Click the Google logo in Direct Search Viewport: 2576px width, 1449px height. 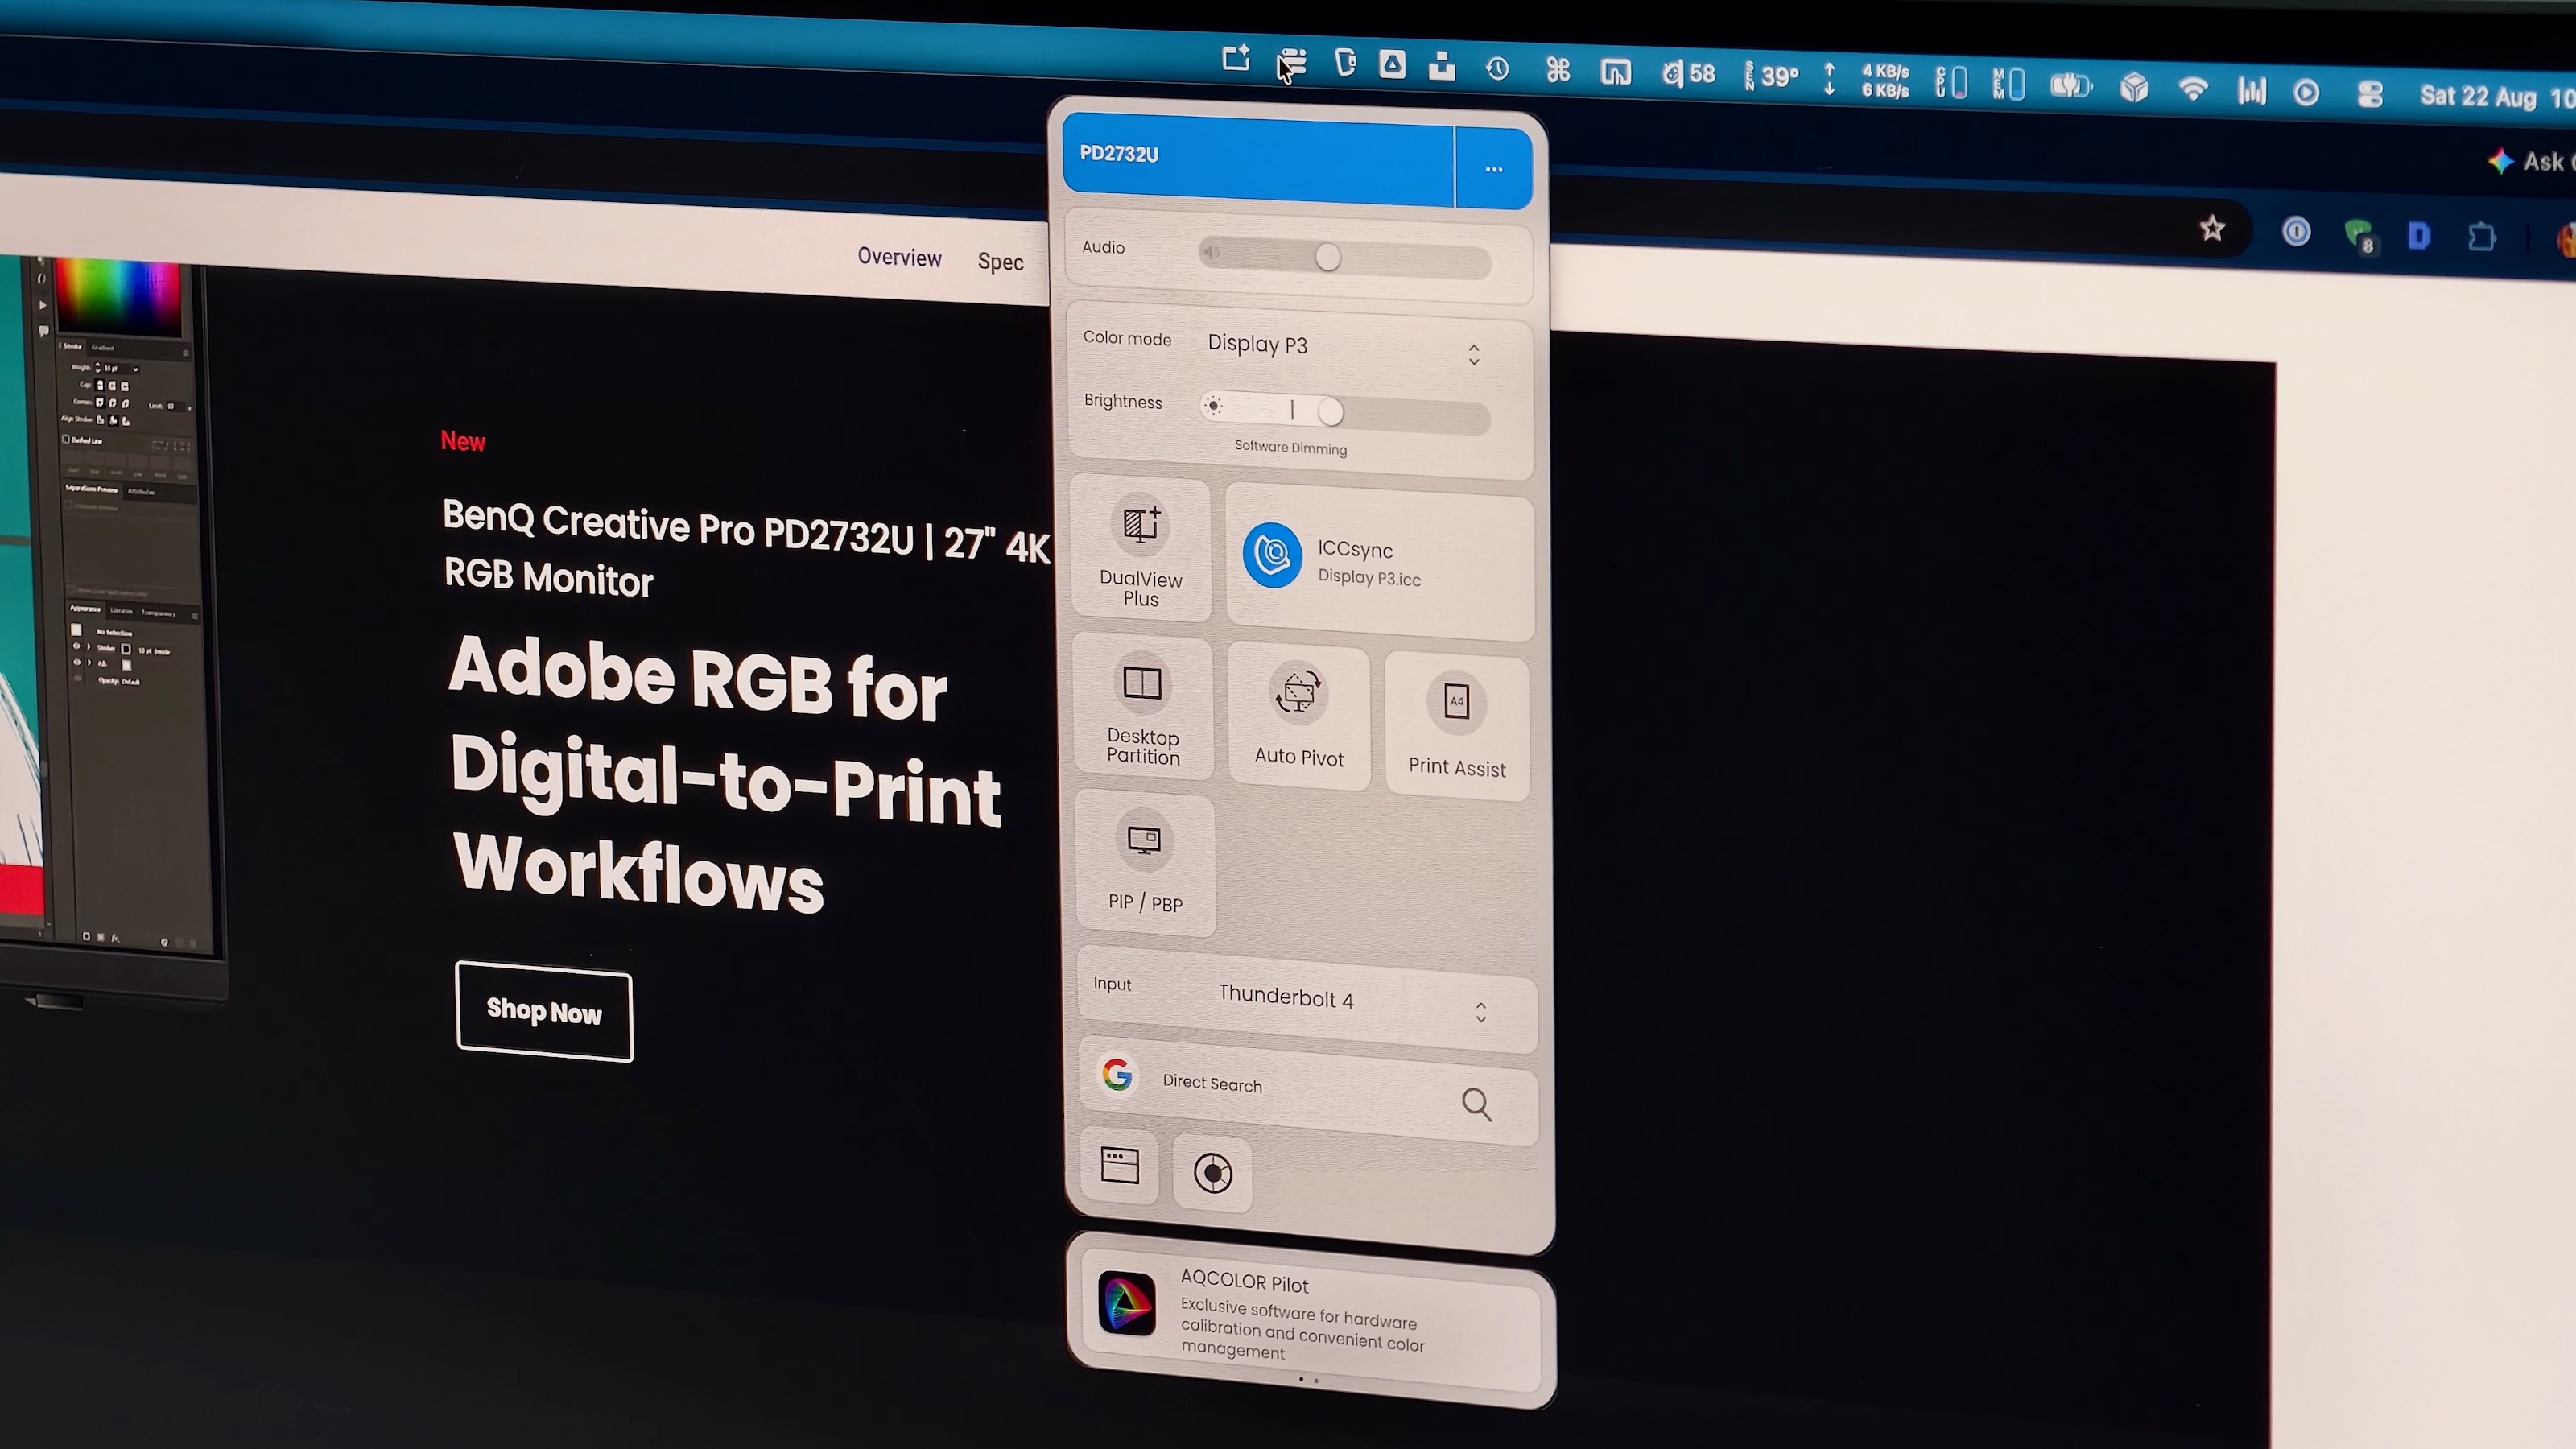click(x=1117, y=1075)
